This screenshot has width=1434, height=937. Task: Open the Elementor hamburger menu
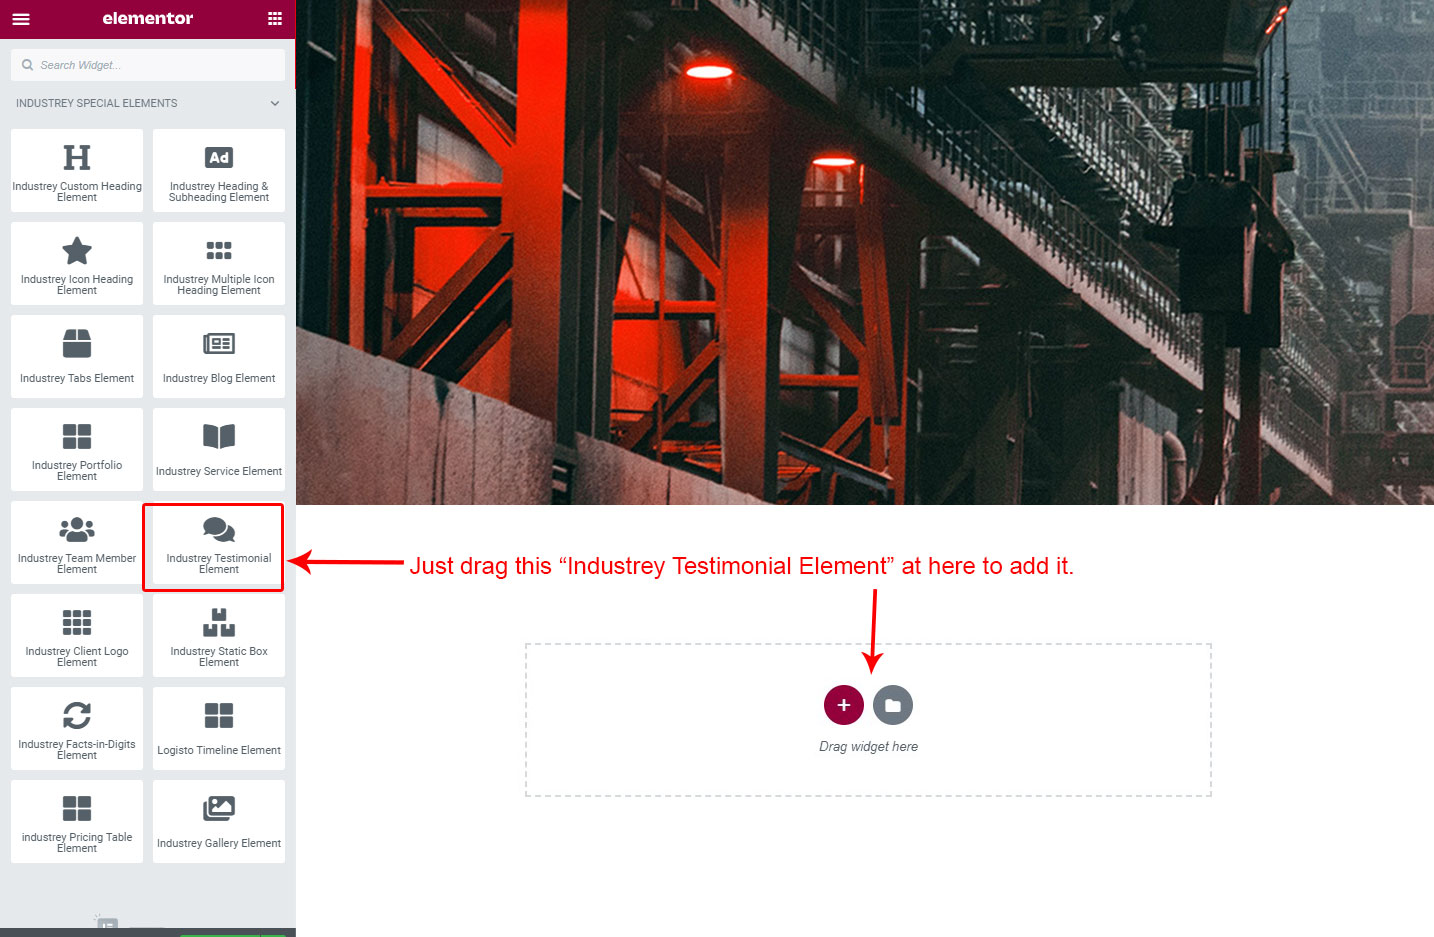pos(21,19)
